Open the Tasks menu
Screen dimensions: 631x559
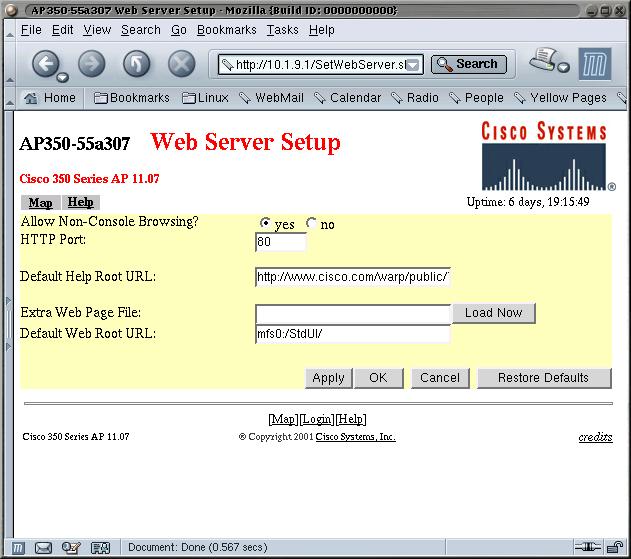(x=283, y=30)
